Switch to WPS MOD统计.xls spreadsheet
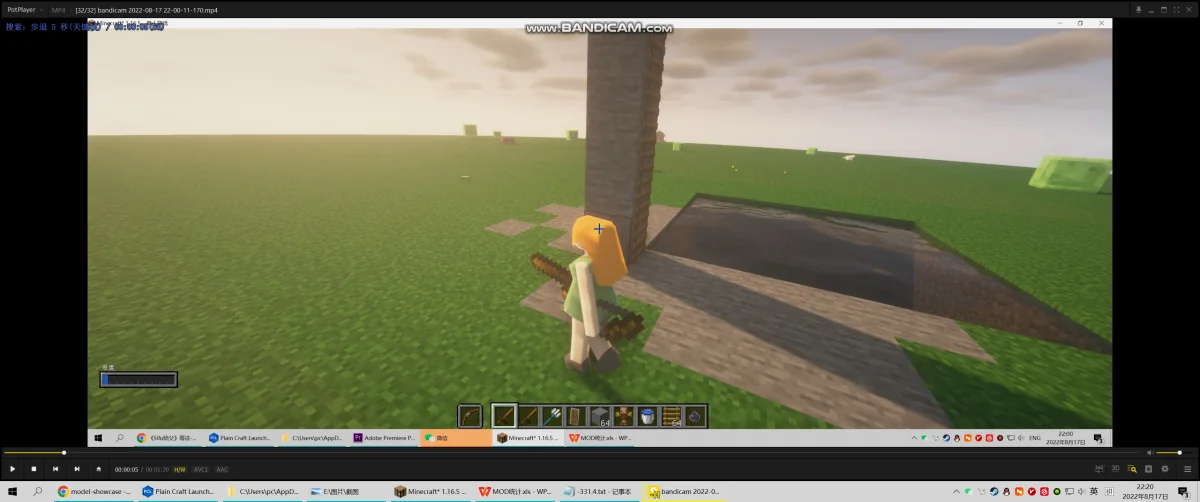1200x502 pixels. (515, 491)
